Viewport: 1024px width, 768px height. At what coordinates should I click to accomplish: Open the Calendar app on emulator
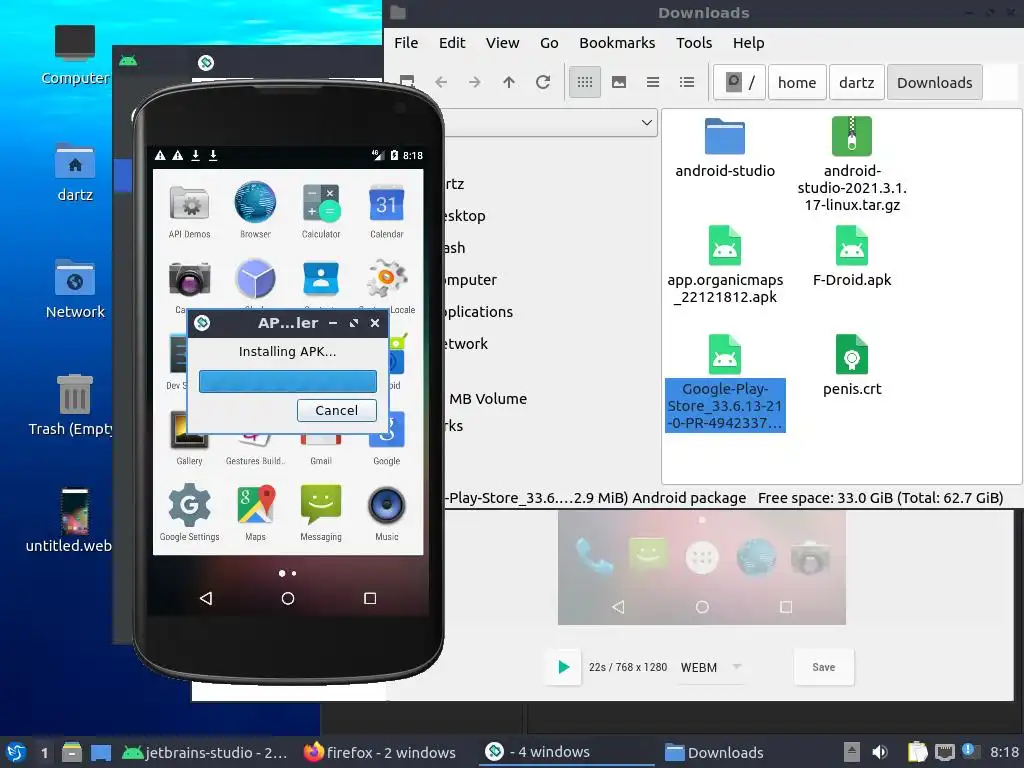pos(387,210)
